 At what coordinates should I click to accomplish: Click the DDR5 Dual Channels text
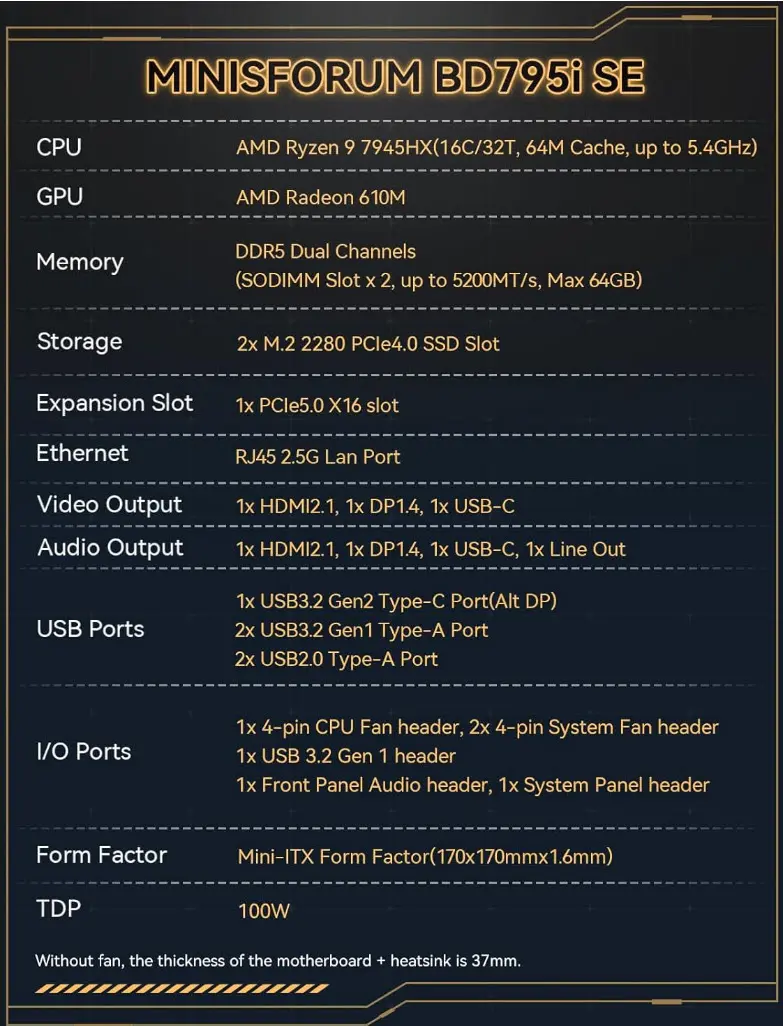(325, 251)
